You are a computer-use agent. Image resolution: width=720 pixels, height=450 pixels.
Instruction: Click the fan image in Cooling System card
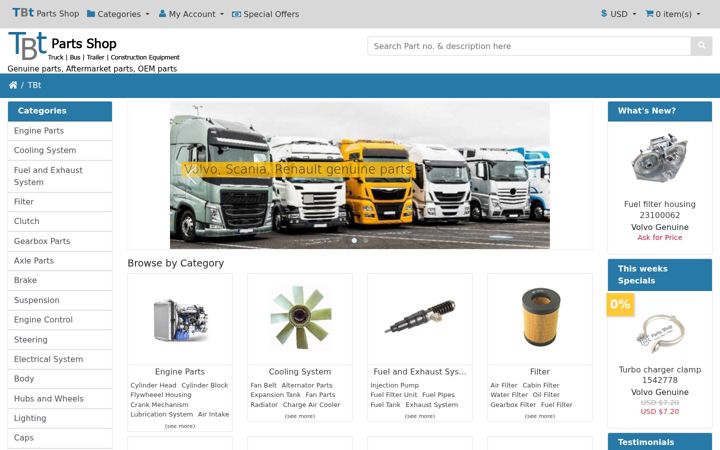[x=300, y=317]
